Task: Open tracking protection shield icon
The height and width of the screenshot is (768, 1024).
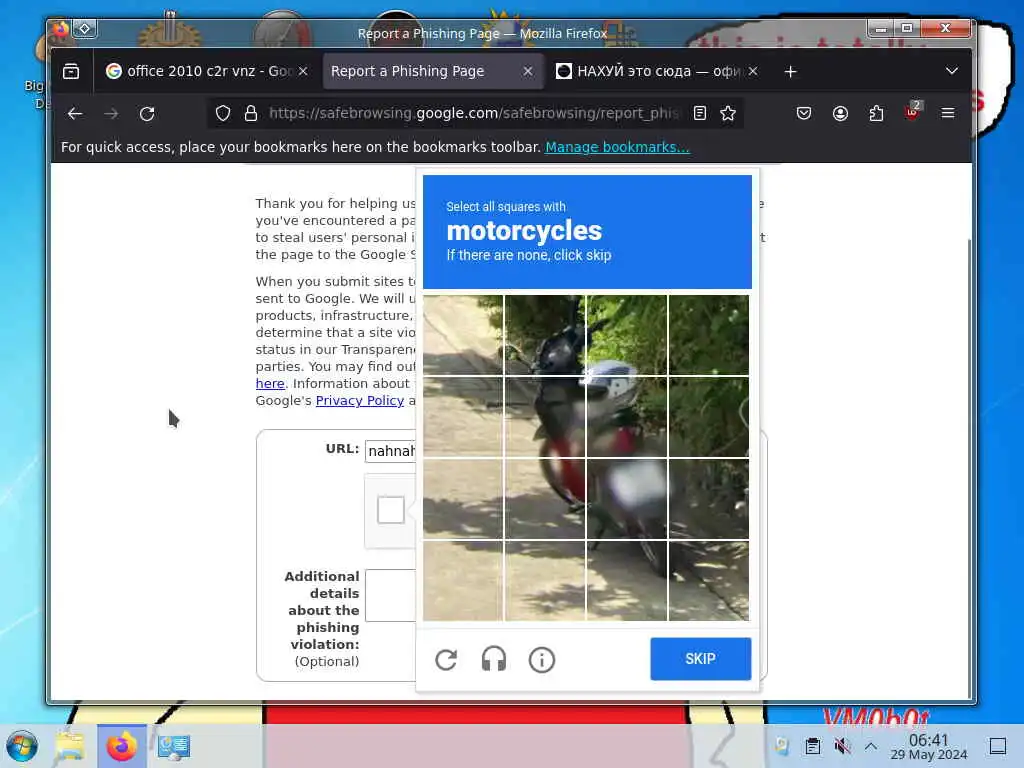Action: [x=223, y=114]
